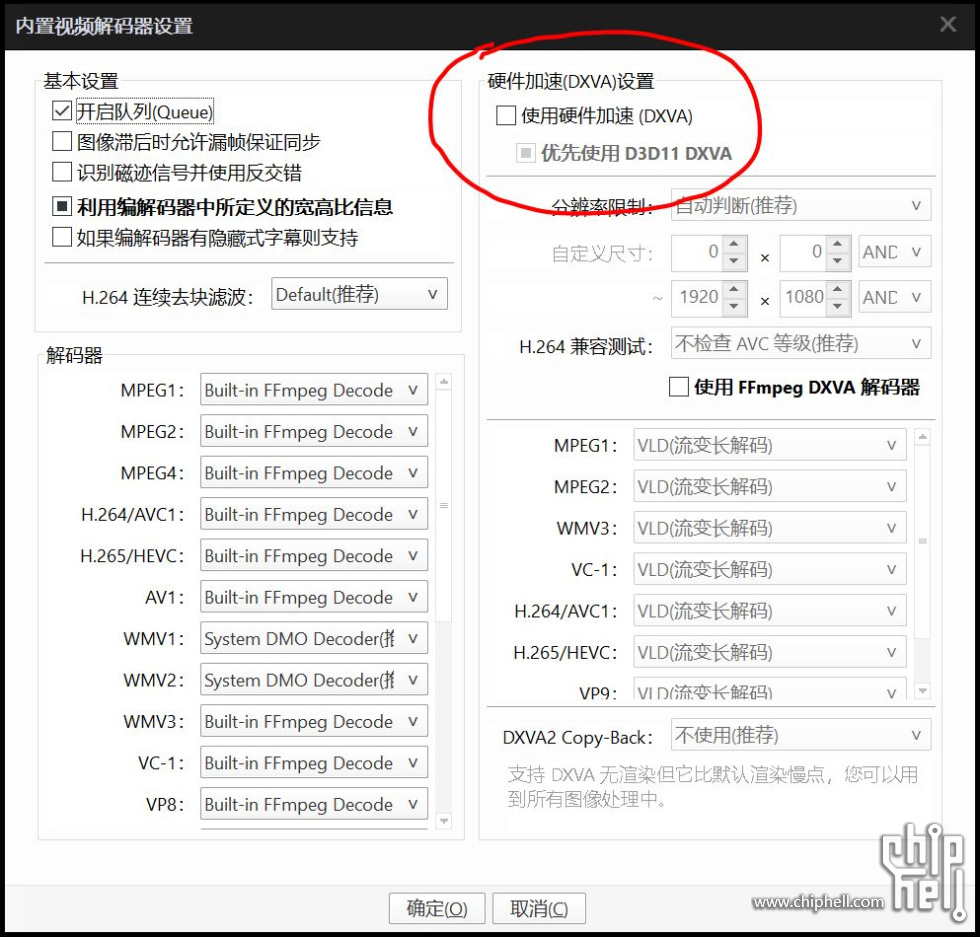Toggle 优先使用 D3D11 DXVA checkbox

coord(526,153)
